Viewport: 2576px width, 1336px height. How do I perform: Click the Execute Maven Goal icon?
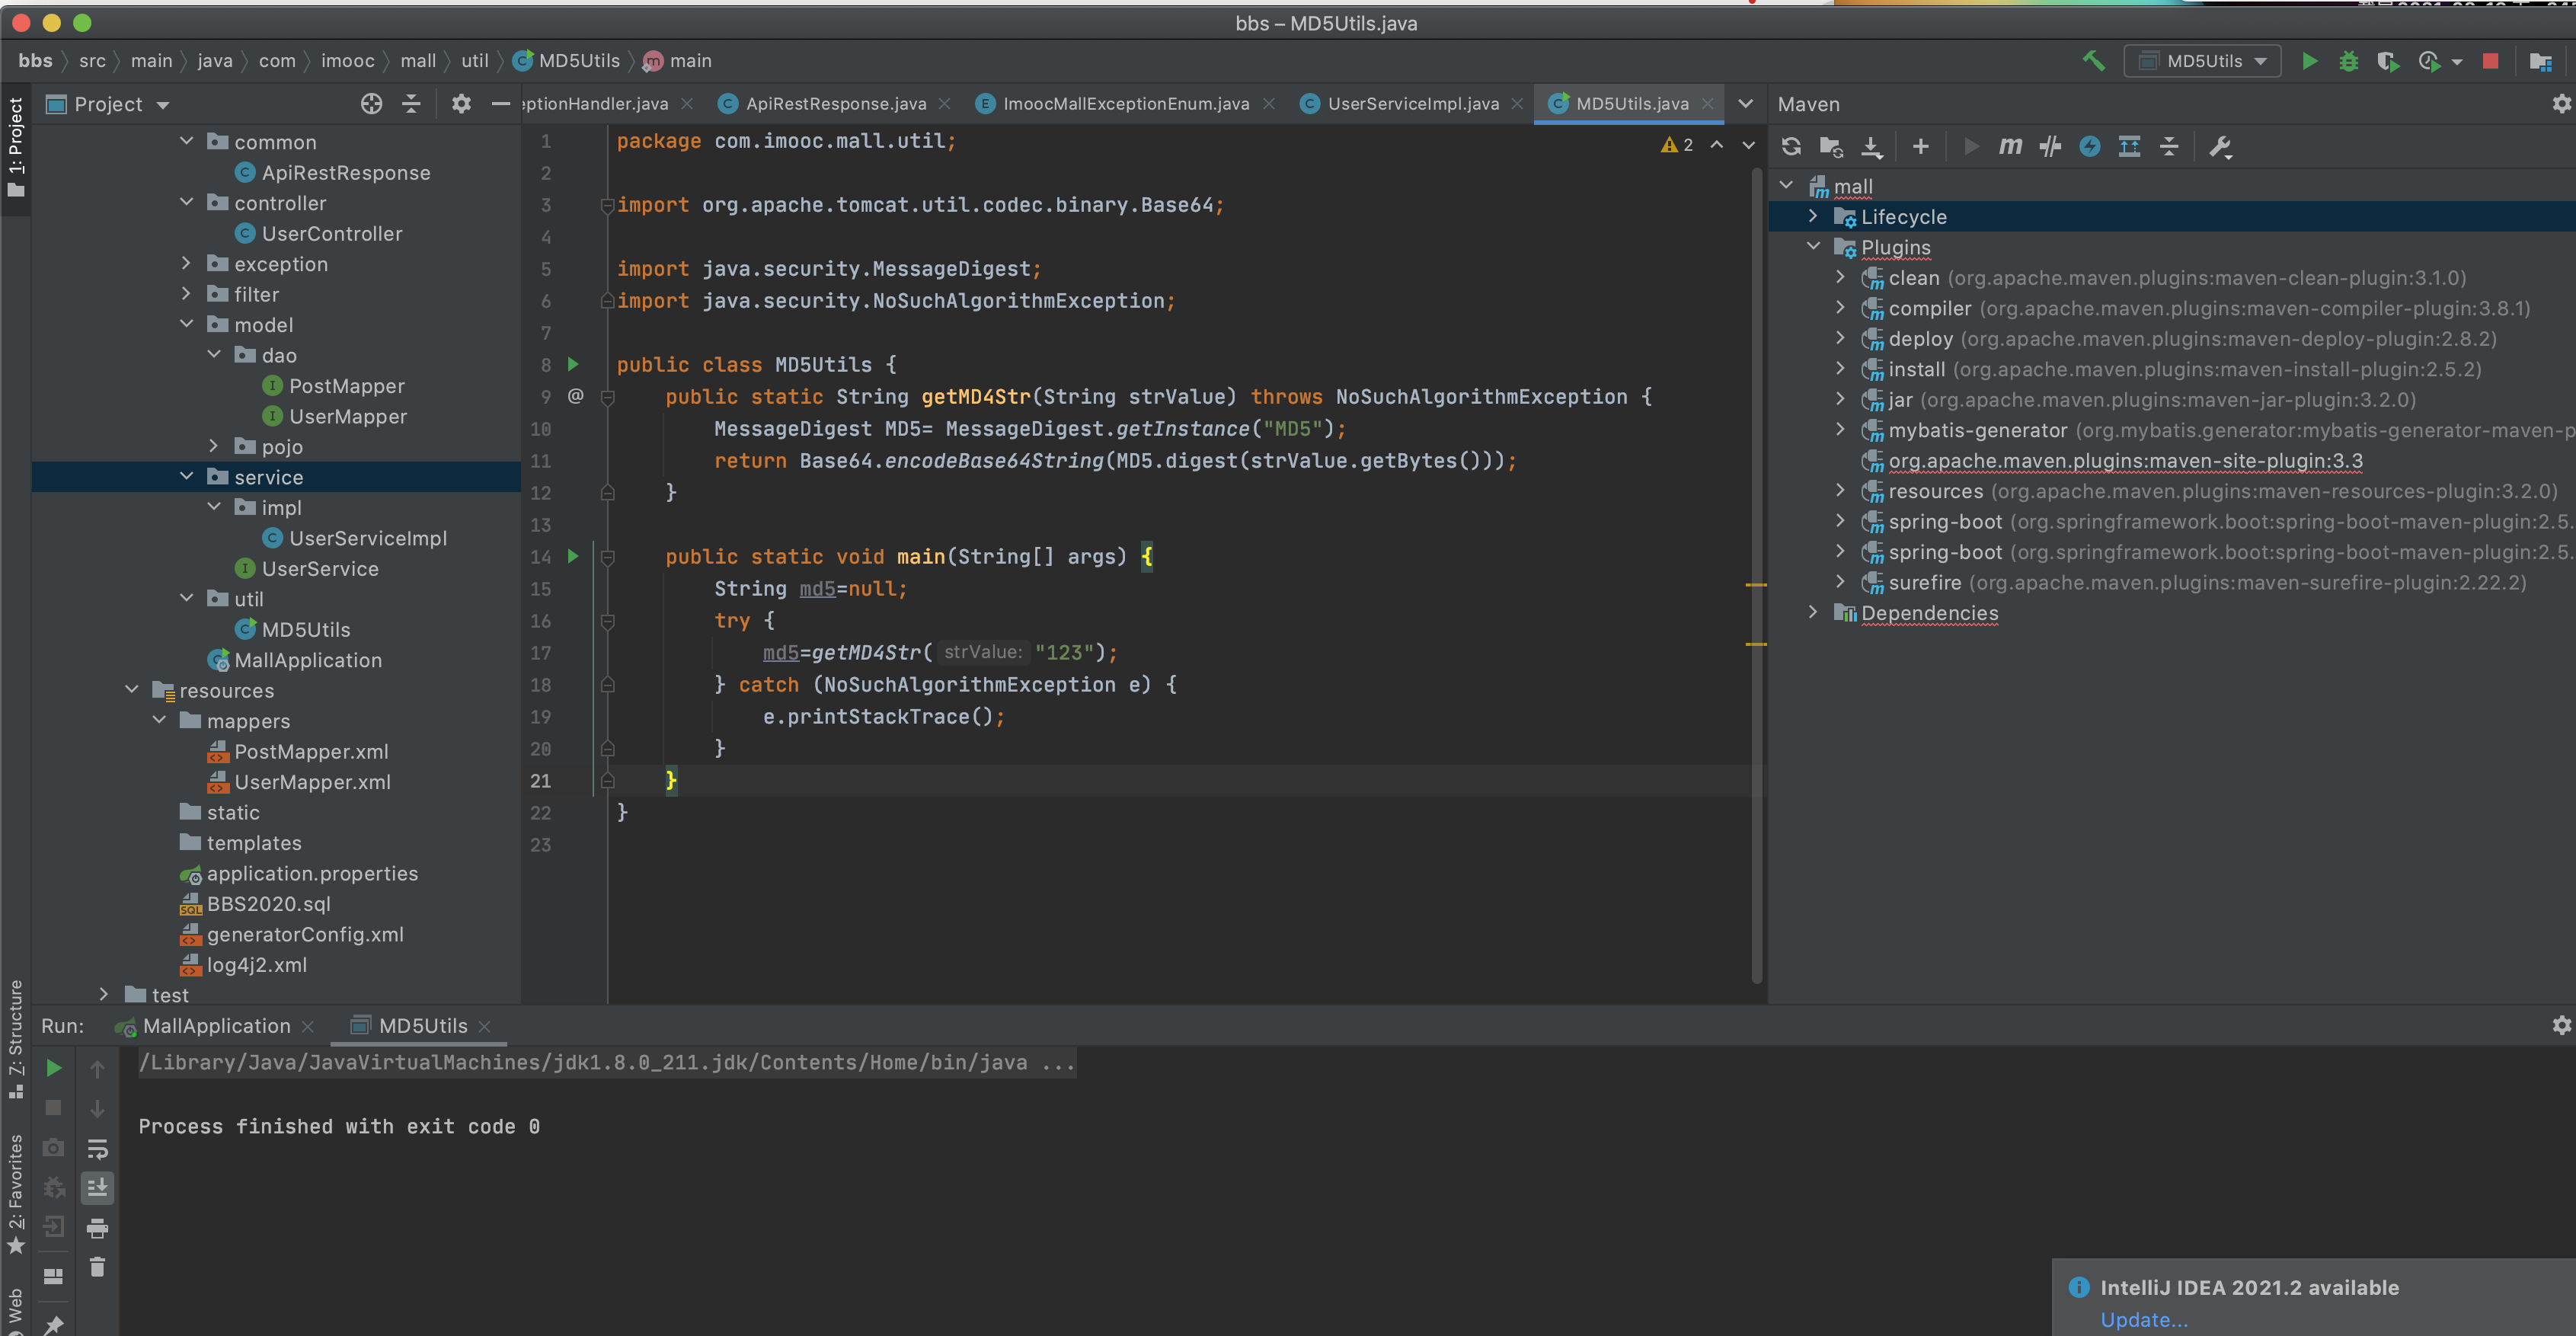(2010, 147)
